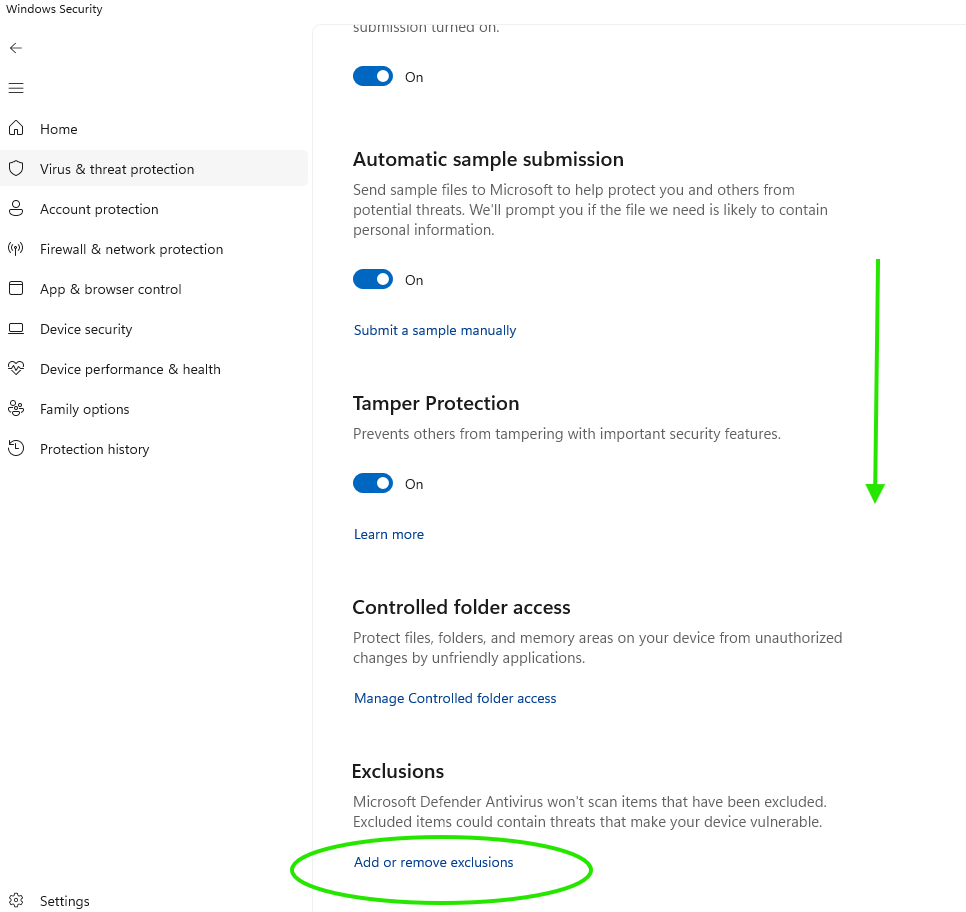Click the back arrow navigation button

point(16,47)
